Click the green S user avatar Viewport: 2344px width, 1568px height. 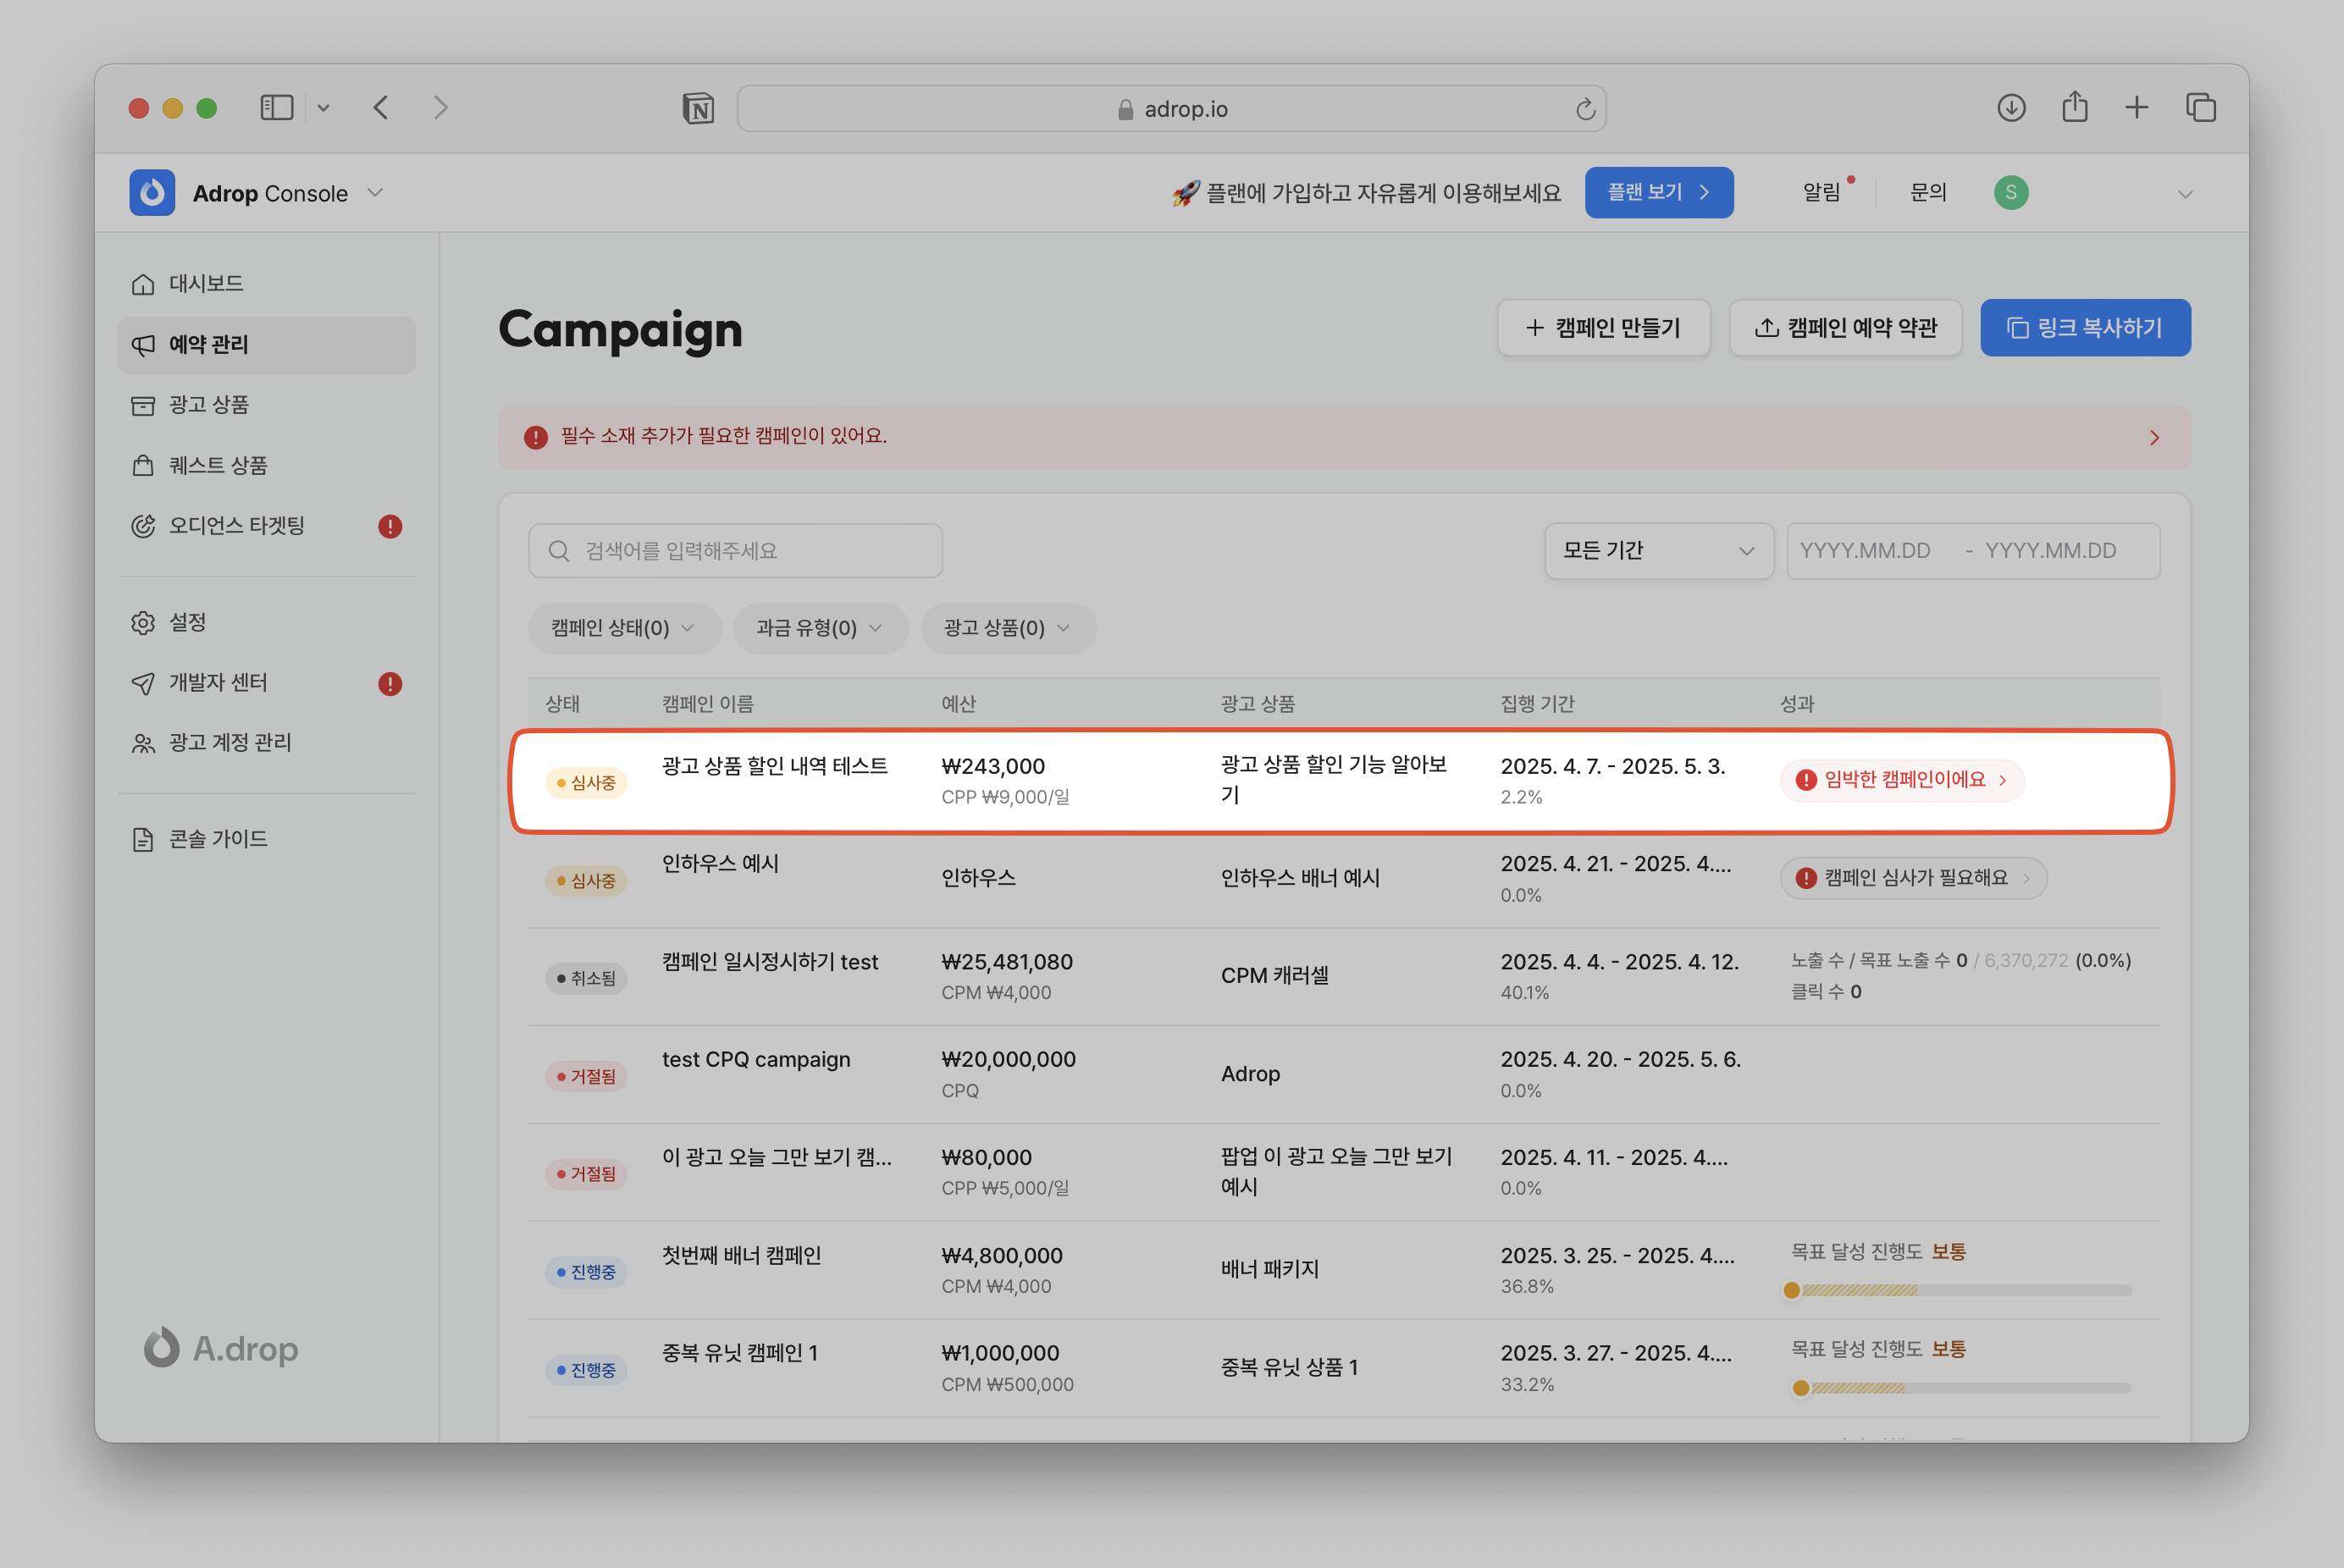click(x=2010, y=192)
